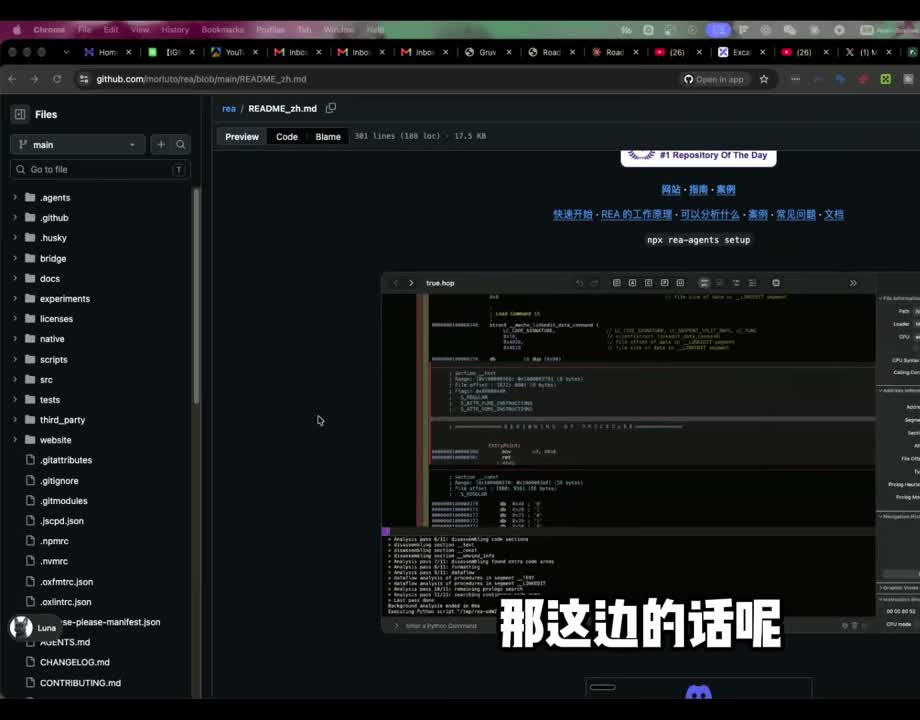Open the 网站 link
920x720 pixels.
[671, 189]
